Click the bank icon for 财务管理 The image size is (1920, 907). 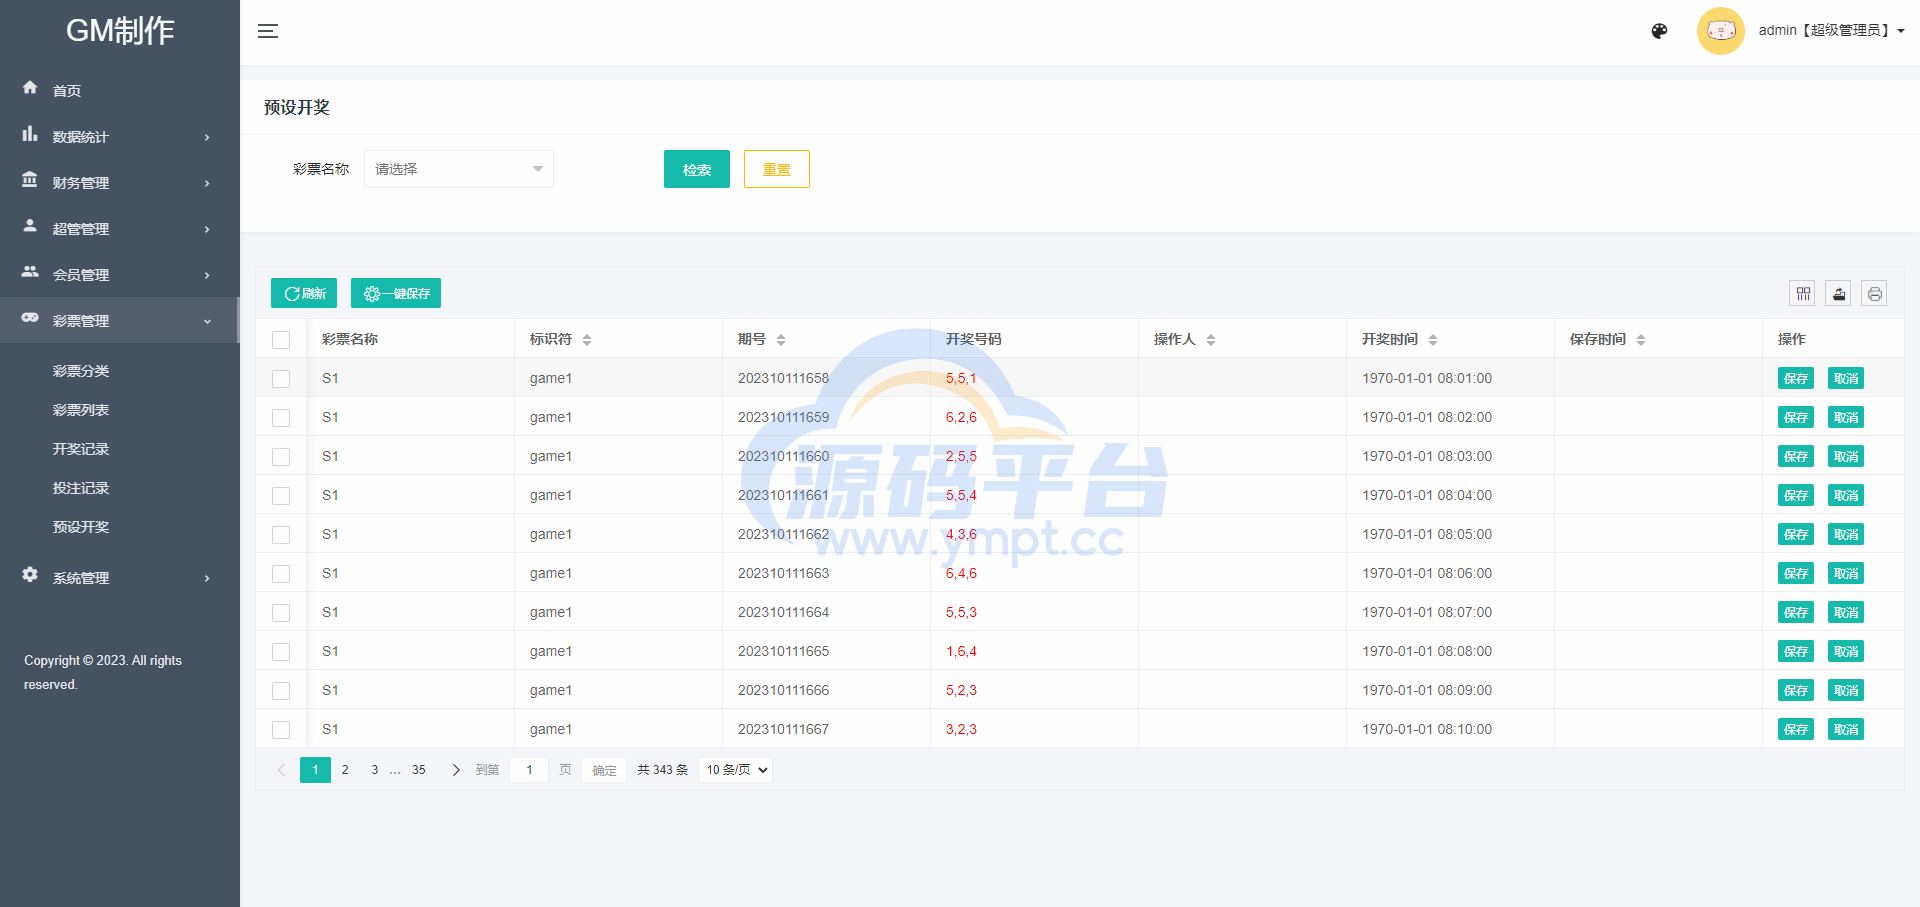coord(30,179)
